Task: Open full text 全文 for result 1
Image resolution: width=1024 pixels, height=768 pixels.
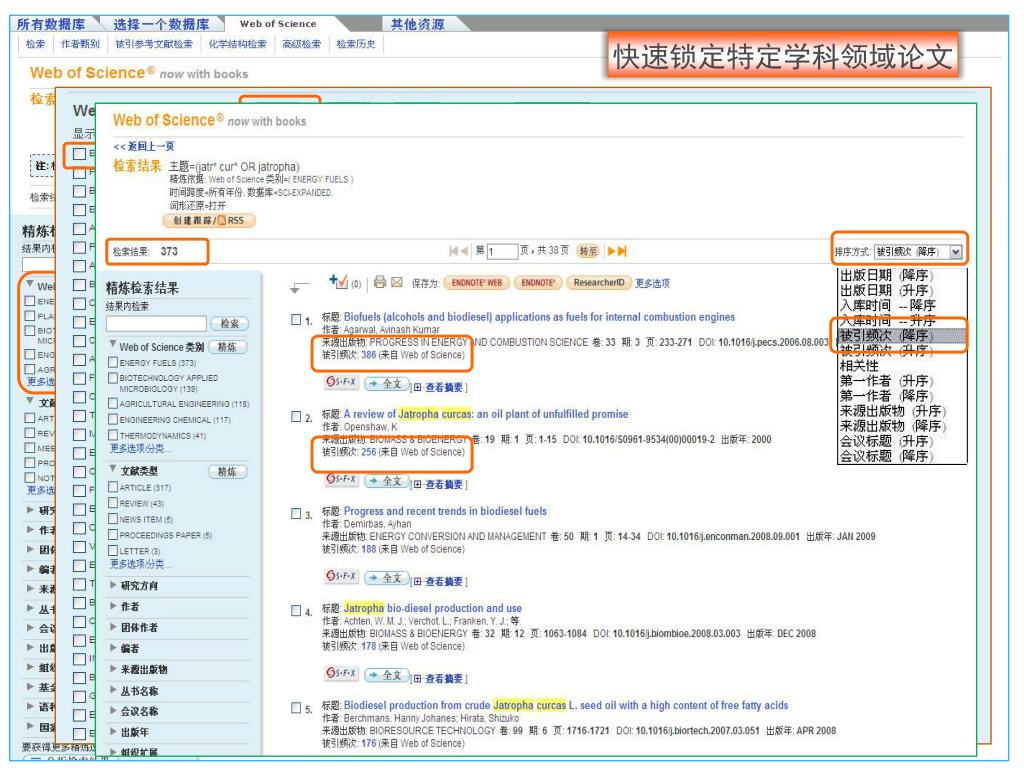Action: tap(387, 383)
